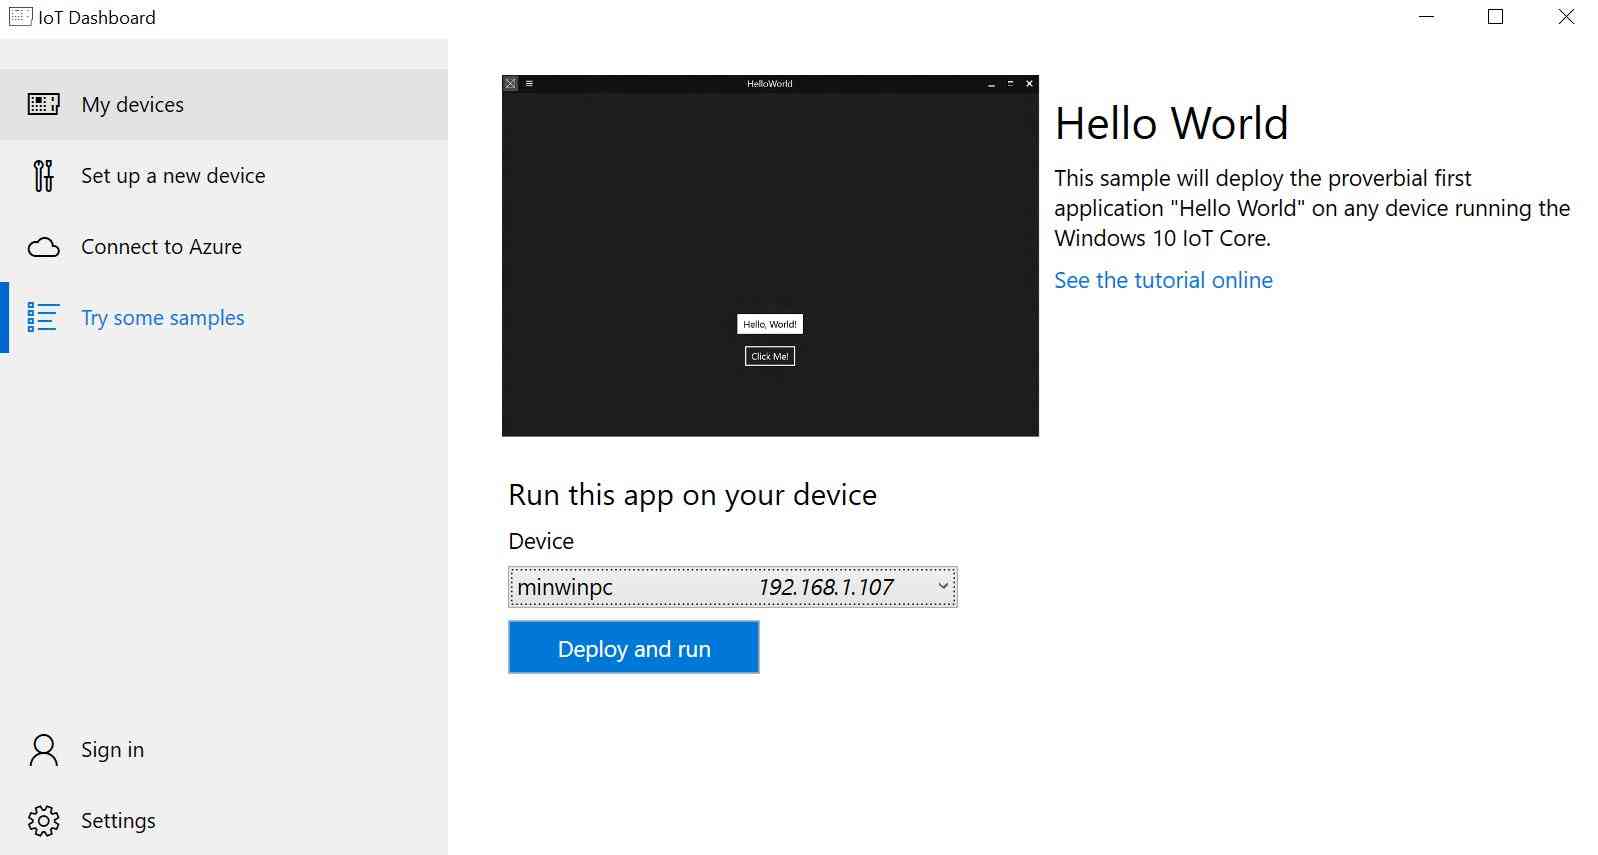Open Settings from the sidebar
This screenshot has width=1598, height=855.
pos(224,821)
